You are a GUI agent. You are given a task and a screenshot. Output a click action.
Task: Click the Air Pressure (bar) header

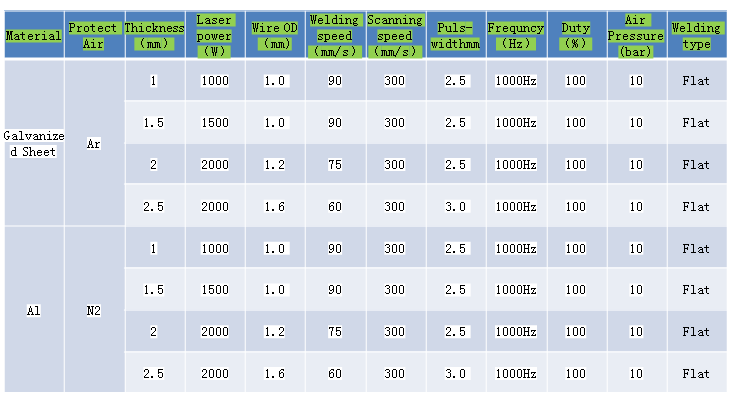point(635,35)
